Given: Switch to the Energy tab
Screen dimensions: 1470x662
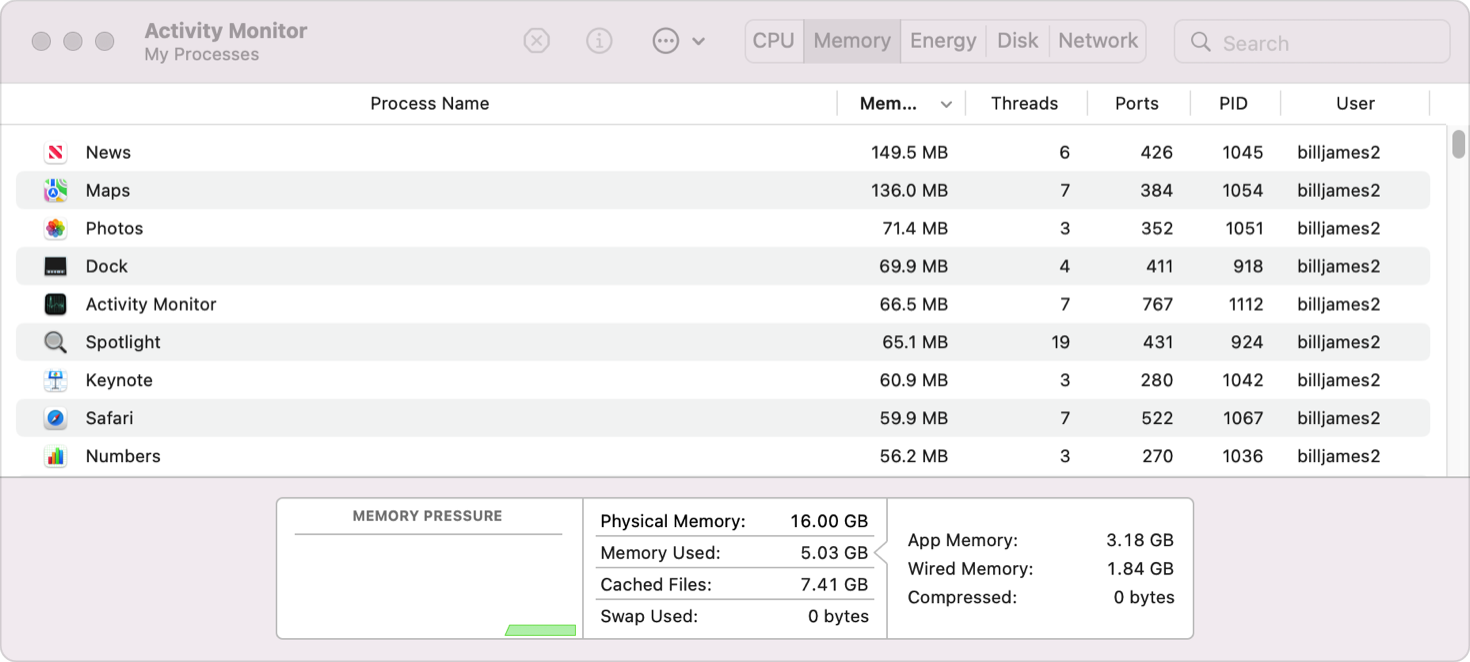Looking at the screenshot, I should tap(943, 41).
